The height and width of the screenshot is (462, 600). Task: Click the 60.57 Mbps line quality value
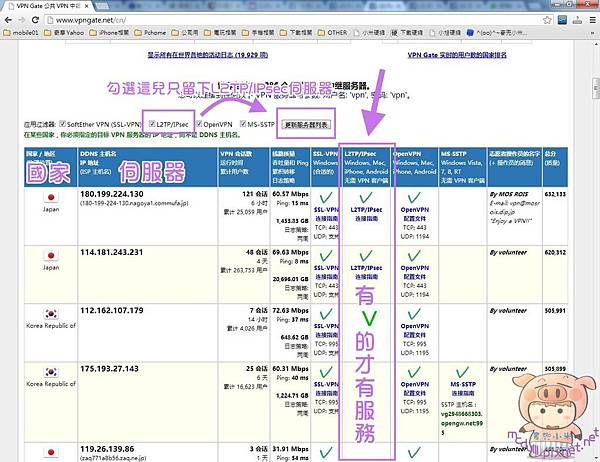point(290,194)
